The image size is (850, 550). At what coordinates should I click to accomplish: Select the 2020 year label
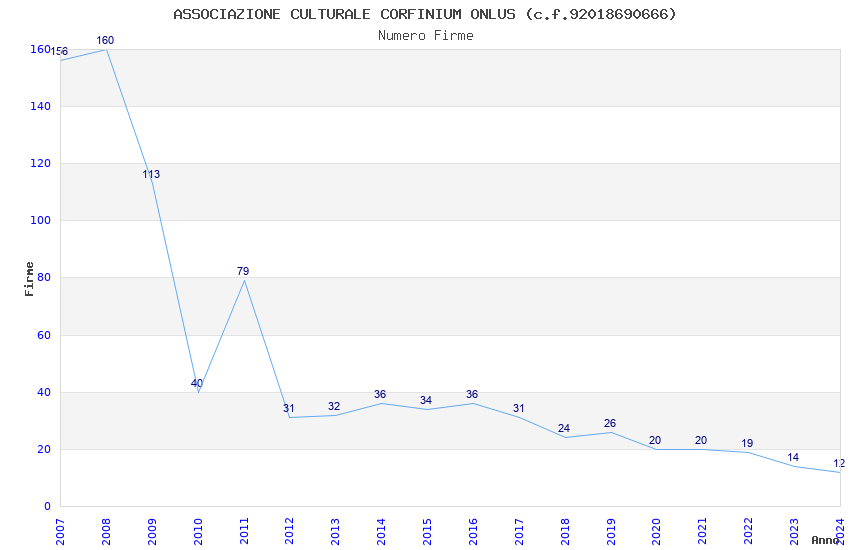(x=656, y=532)
